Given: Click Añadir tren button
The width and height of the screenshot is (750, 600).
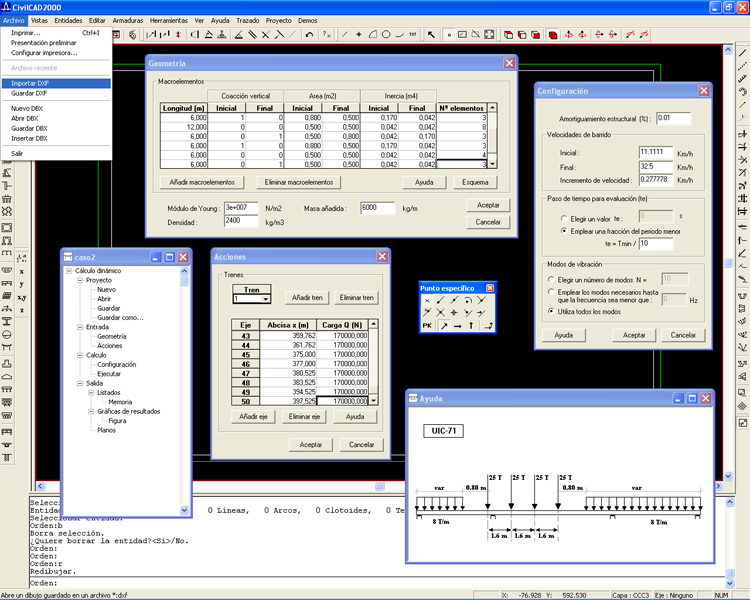Looking at the screenshot, I should click(307, 298).
